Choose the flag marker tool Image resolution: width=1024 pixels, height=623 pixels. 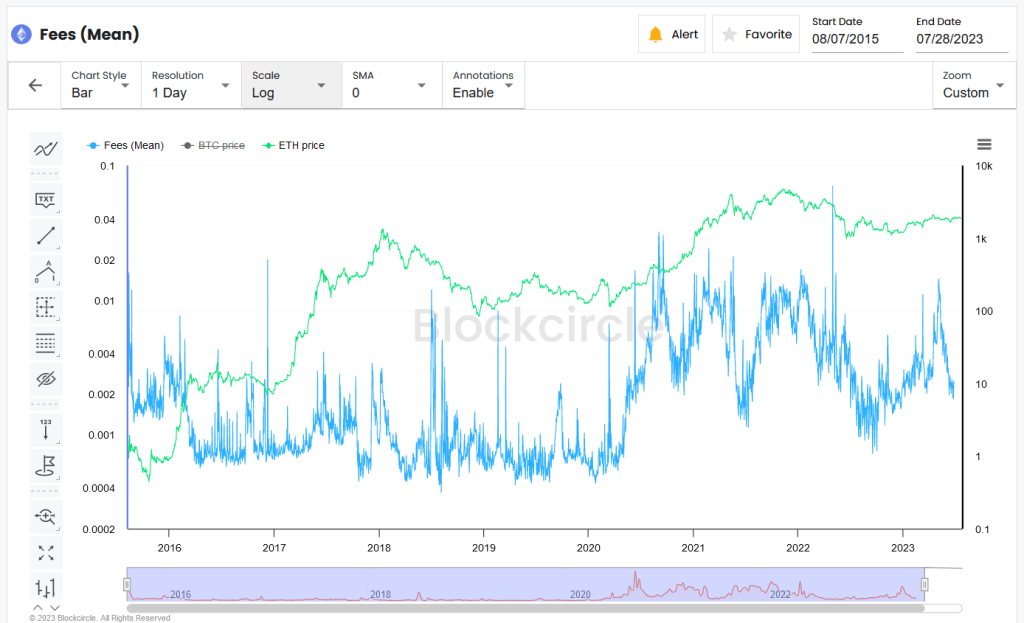pyautogui.click(x=45, y=465)
